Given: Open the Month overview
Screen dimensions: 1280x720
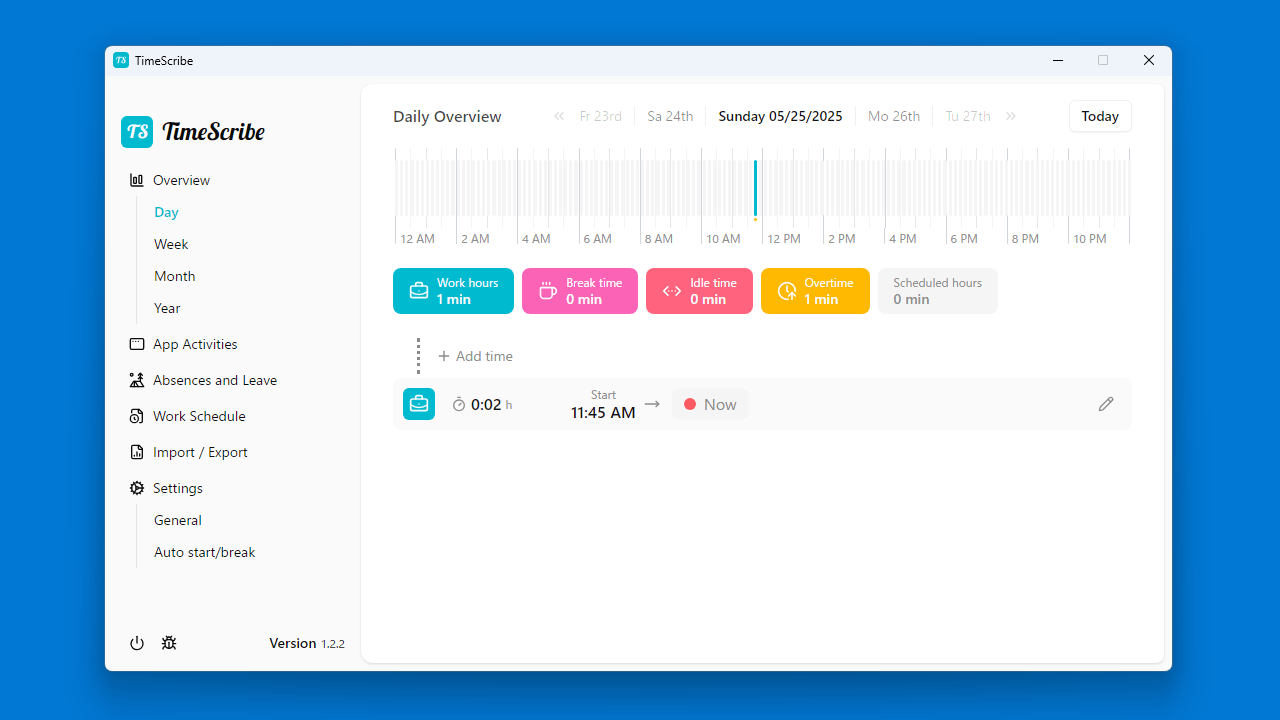Looking at the screenshot, I should pos(175,276).
